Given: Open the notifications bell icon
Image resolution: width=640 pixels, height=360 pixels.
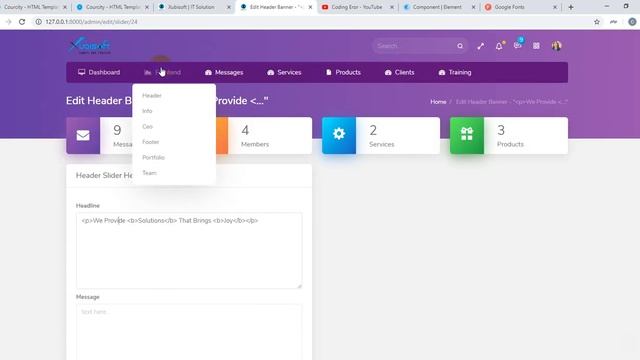Looking at the screenshot, I should (x=499, y=46).
